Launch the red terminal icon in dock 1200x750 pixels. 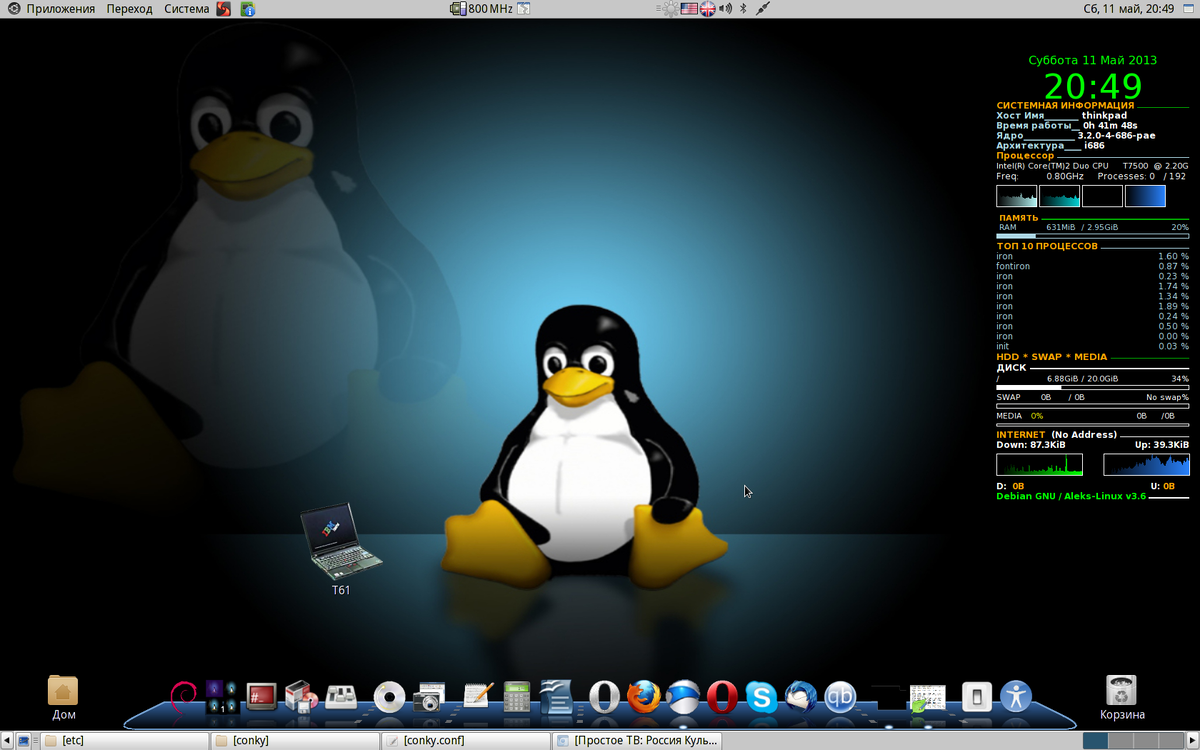point(261,696)
